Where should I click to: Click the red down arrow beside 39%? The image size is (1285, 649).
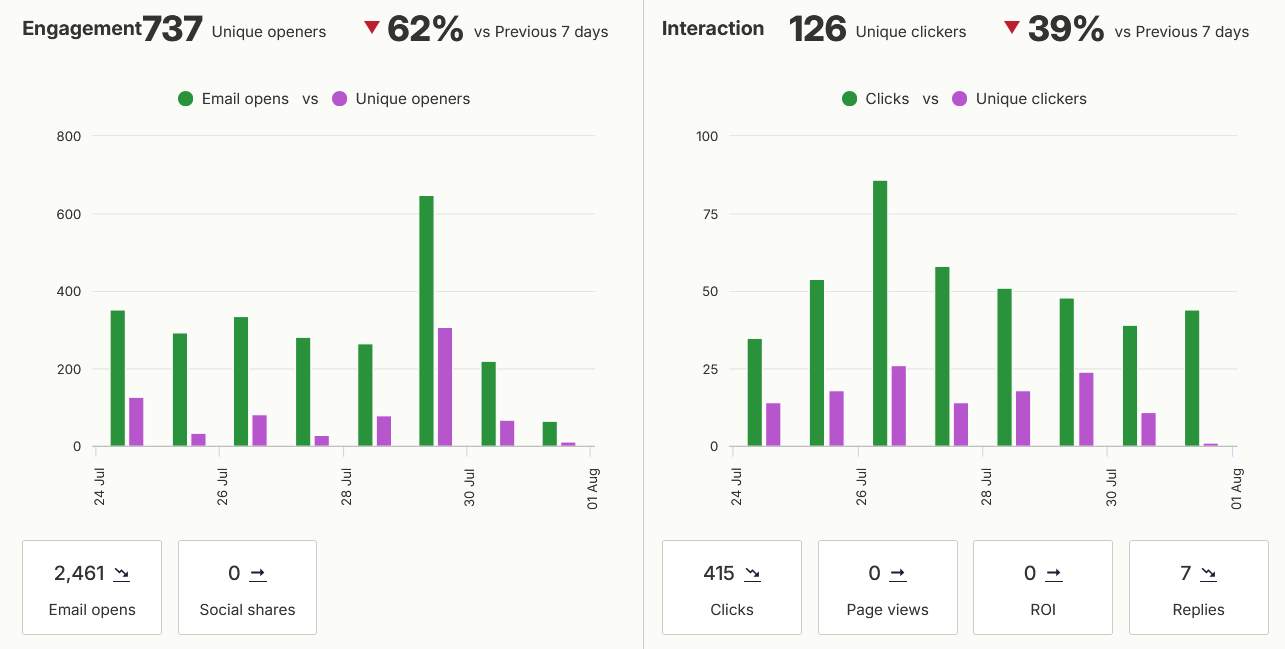(1012, 28)
